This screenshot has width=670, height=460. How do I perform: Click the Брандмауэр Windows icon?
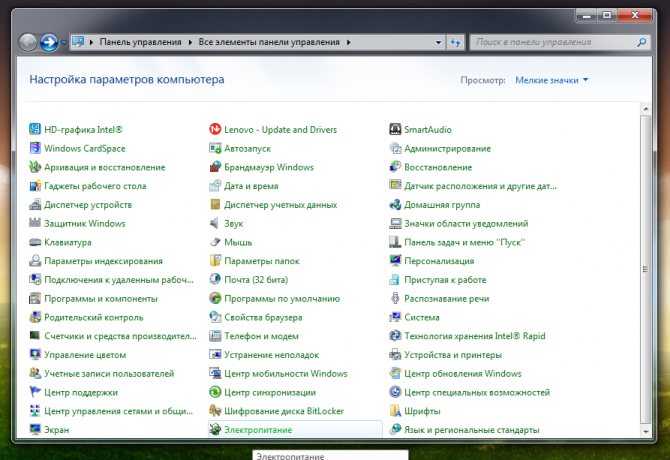[215, 167]
